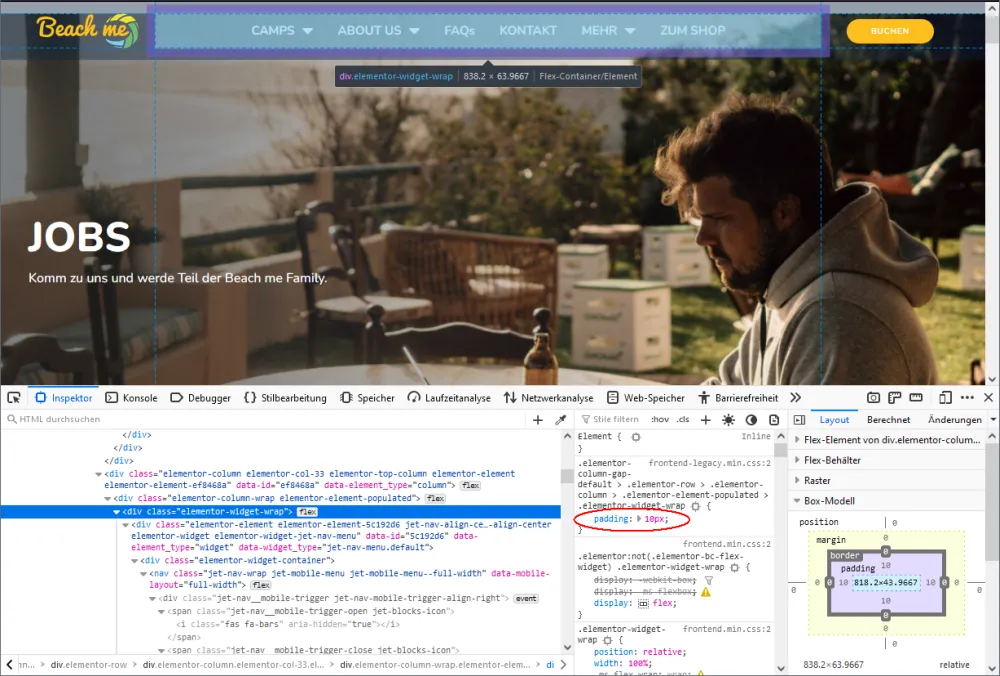Select the Layout sidebar tab
Image resolution: width=1000 pixels, height=676 pixels.
tap(834, 420)
